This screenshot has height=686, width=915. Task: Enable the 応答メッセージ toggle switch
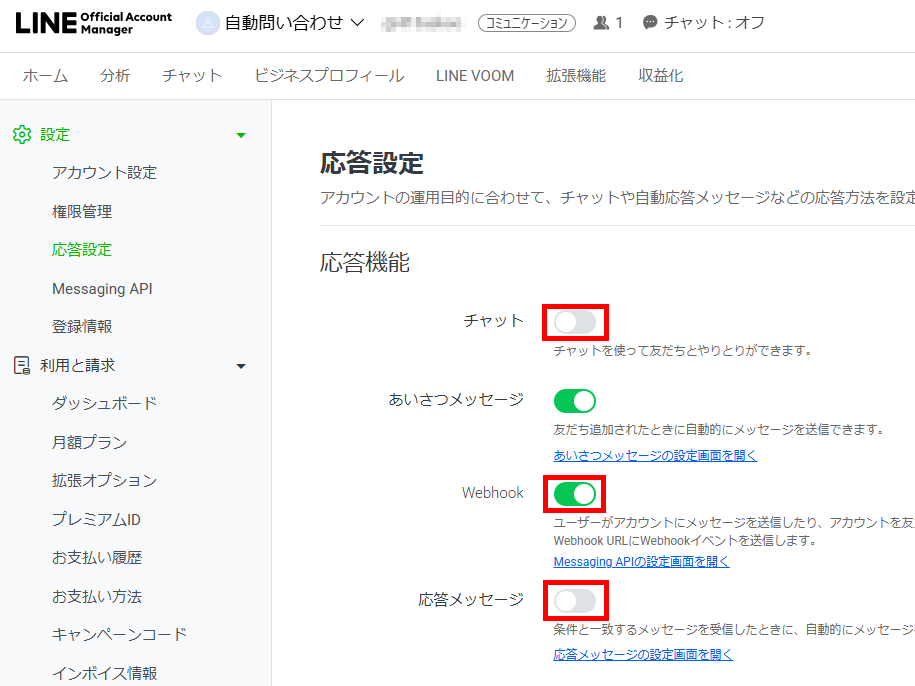tap(575, 601)
